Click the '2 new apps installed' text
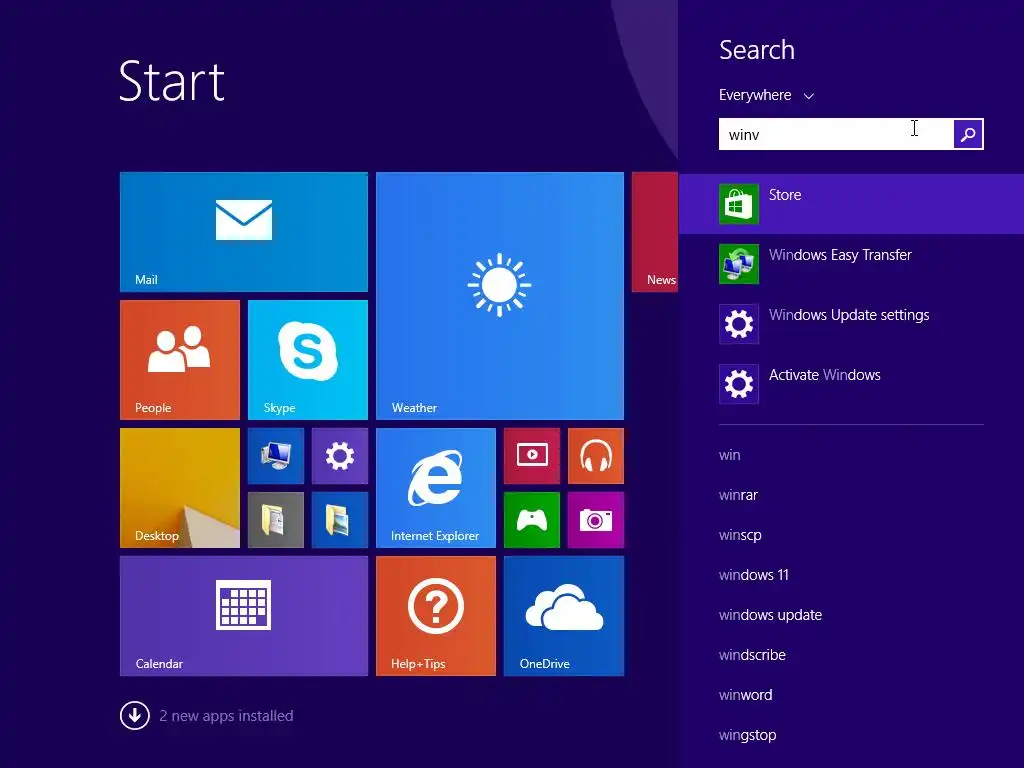The width and height of the screenshot is (1024, 768). point(226,716)
